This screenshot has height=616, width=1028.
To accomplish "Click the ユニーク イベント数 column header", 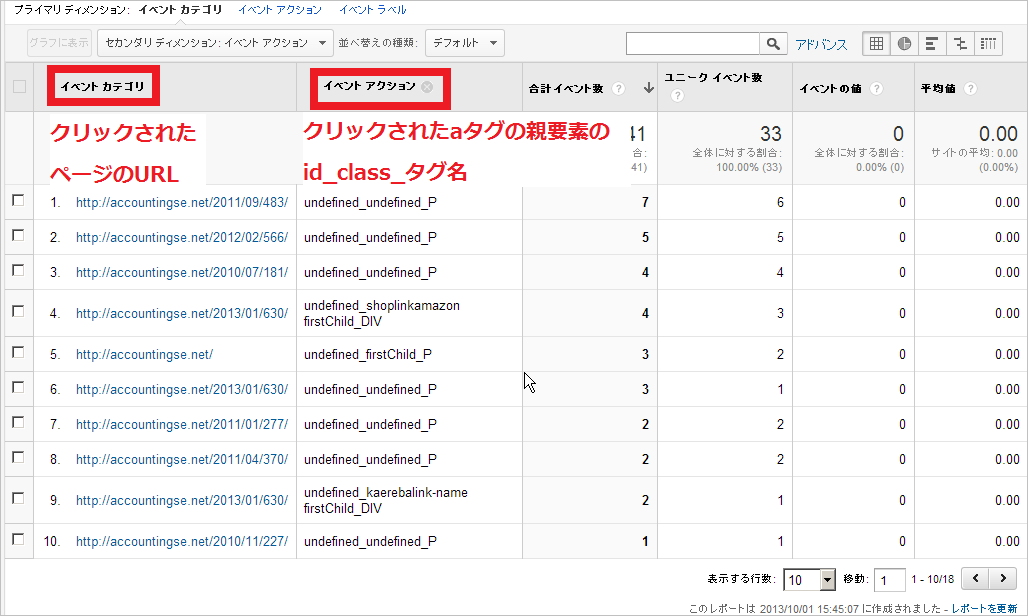I will click(713, 78).
